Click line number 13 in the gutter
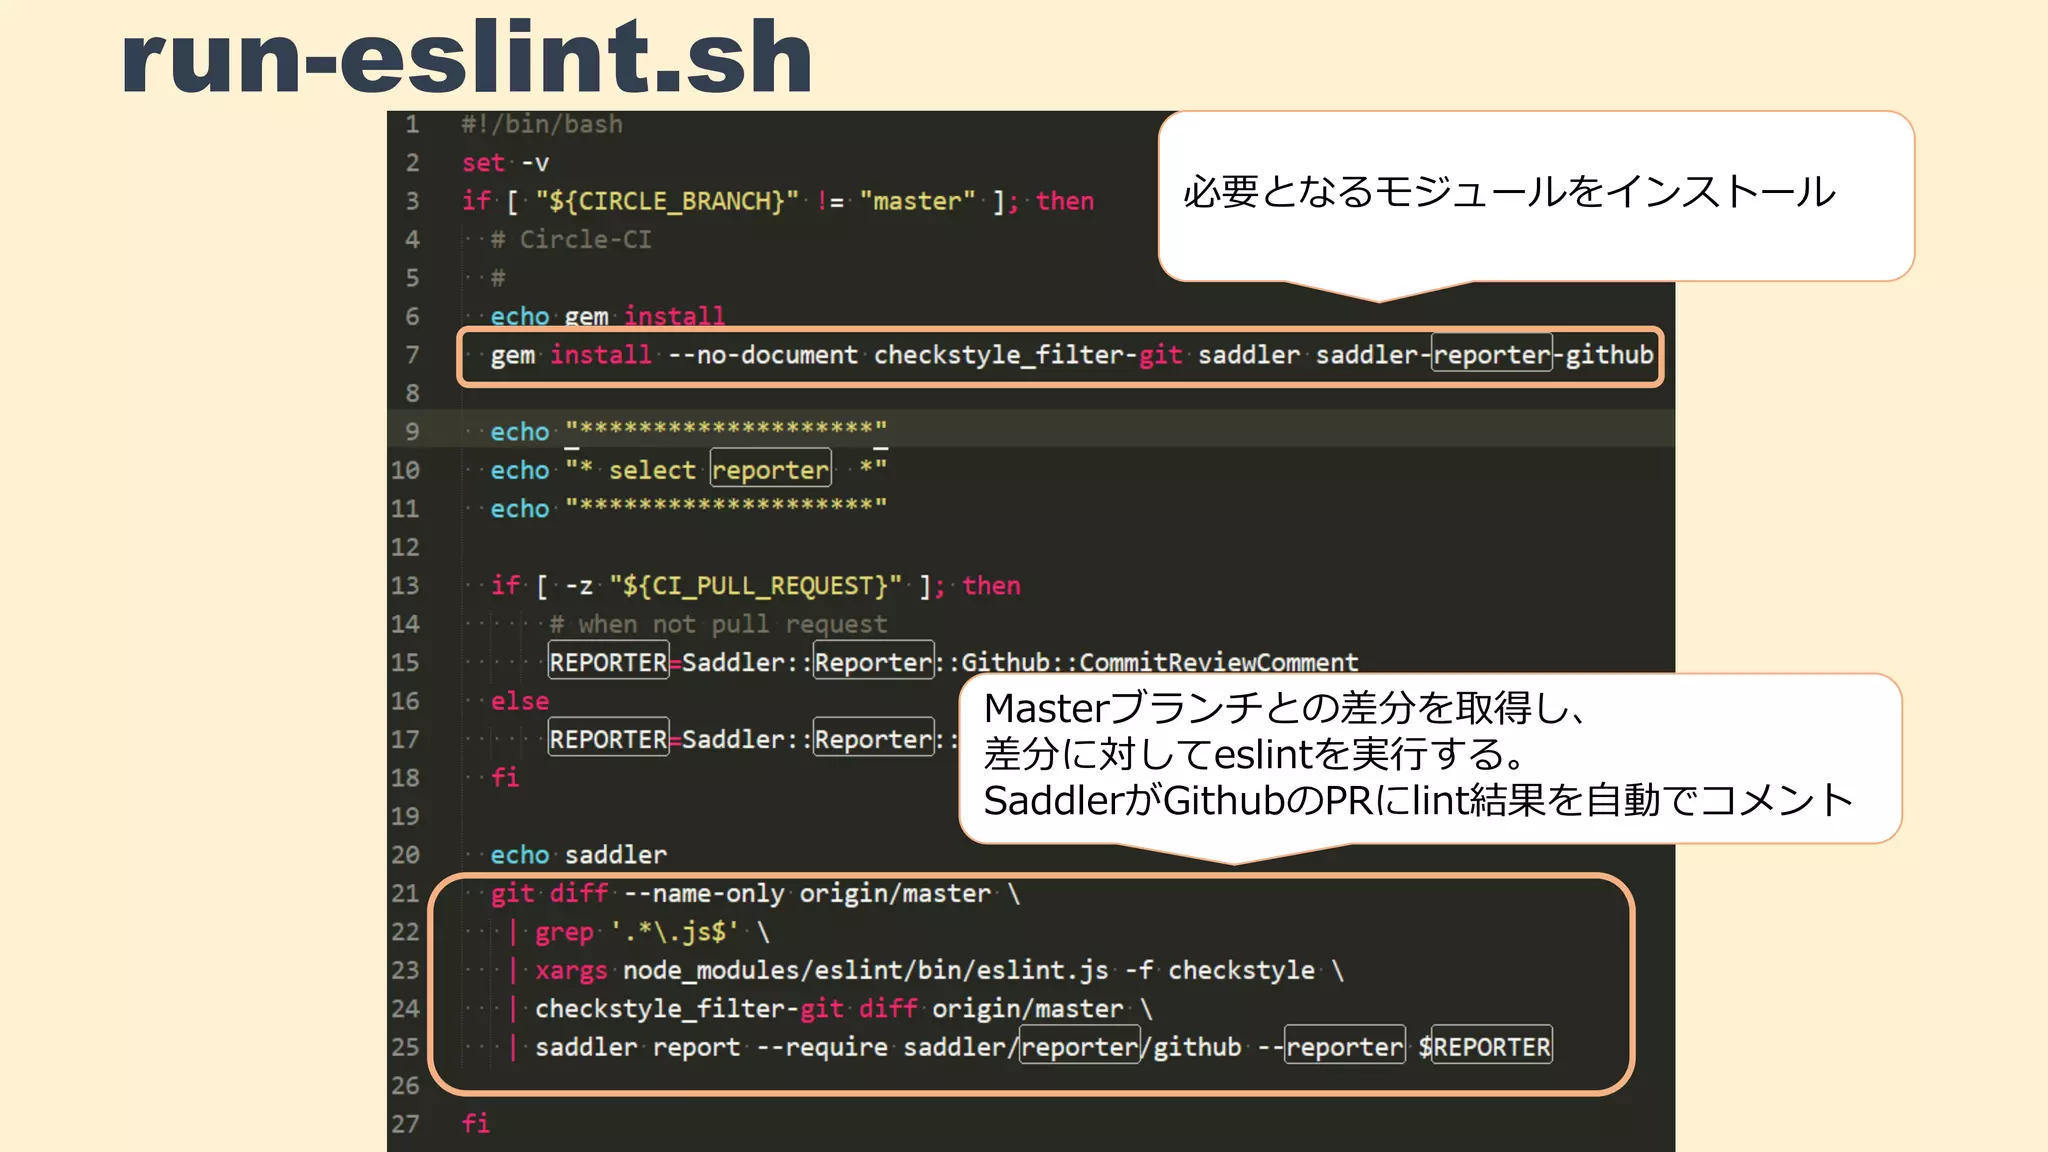The image size is (2048, 1152). [x=405, y=586]
